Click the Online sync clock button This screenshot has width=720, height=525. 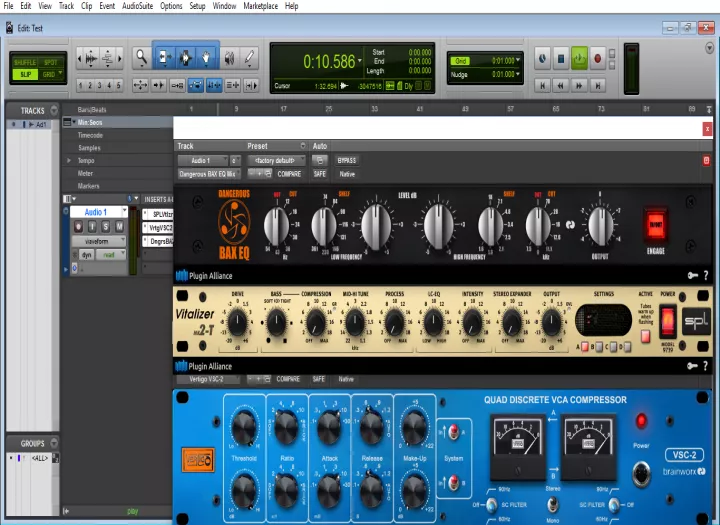point(542,59)
